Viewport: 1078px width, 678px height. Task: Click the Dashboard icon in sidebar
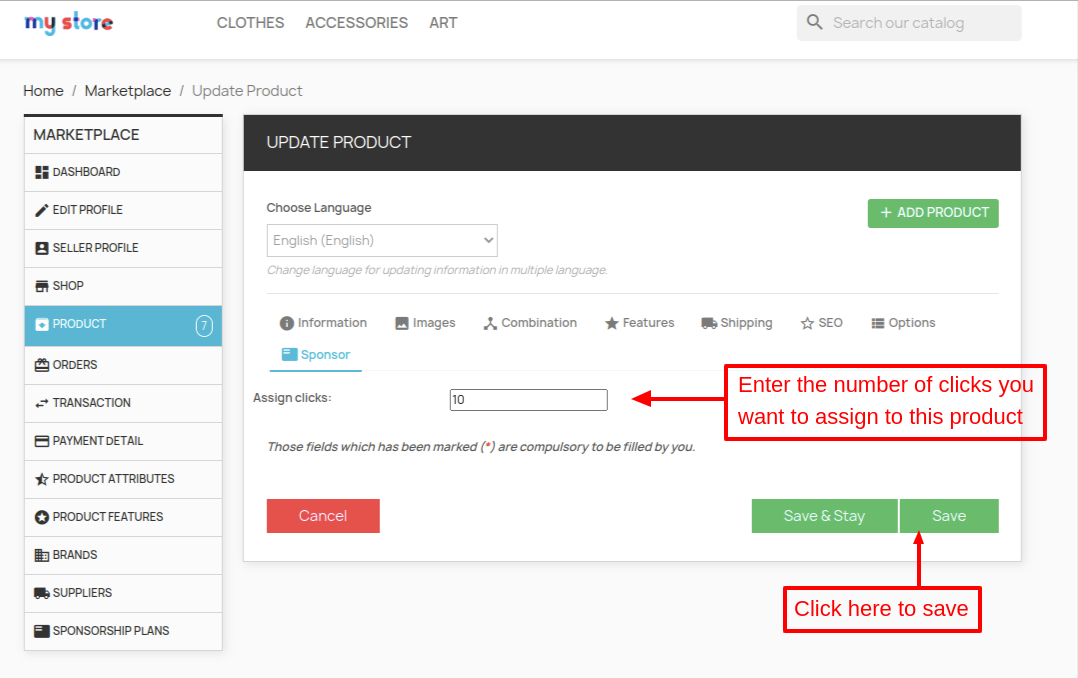tap(42, 172)
